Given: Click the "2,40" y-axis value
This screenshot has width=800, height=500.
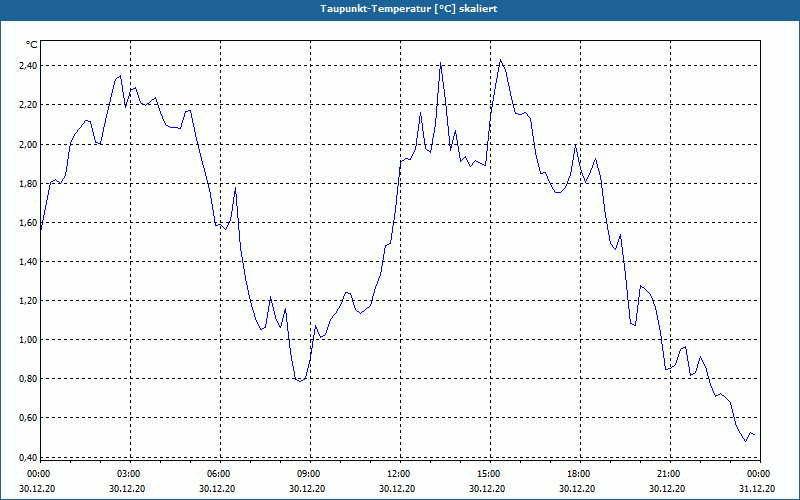Looking at the screenshot, I should [x=29, y=66].
